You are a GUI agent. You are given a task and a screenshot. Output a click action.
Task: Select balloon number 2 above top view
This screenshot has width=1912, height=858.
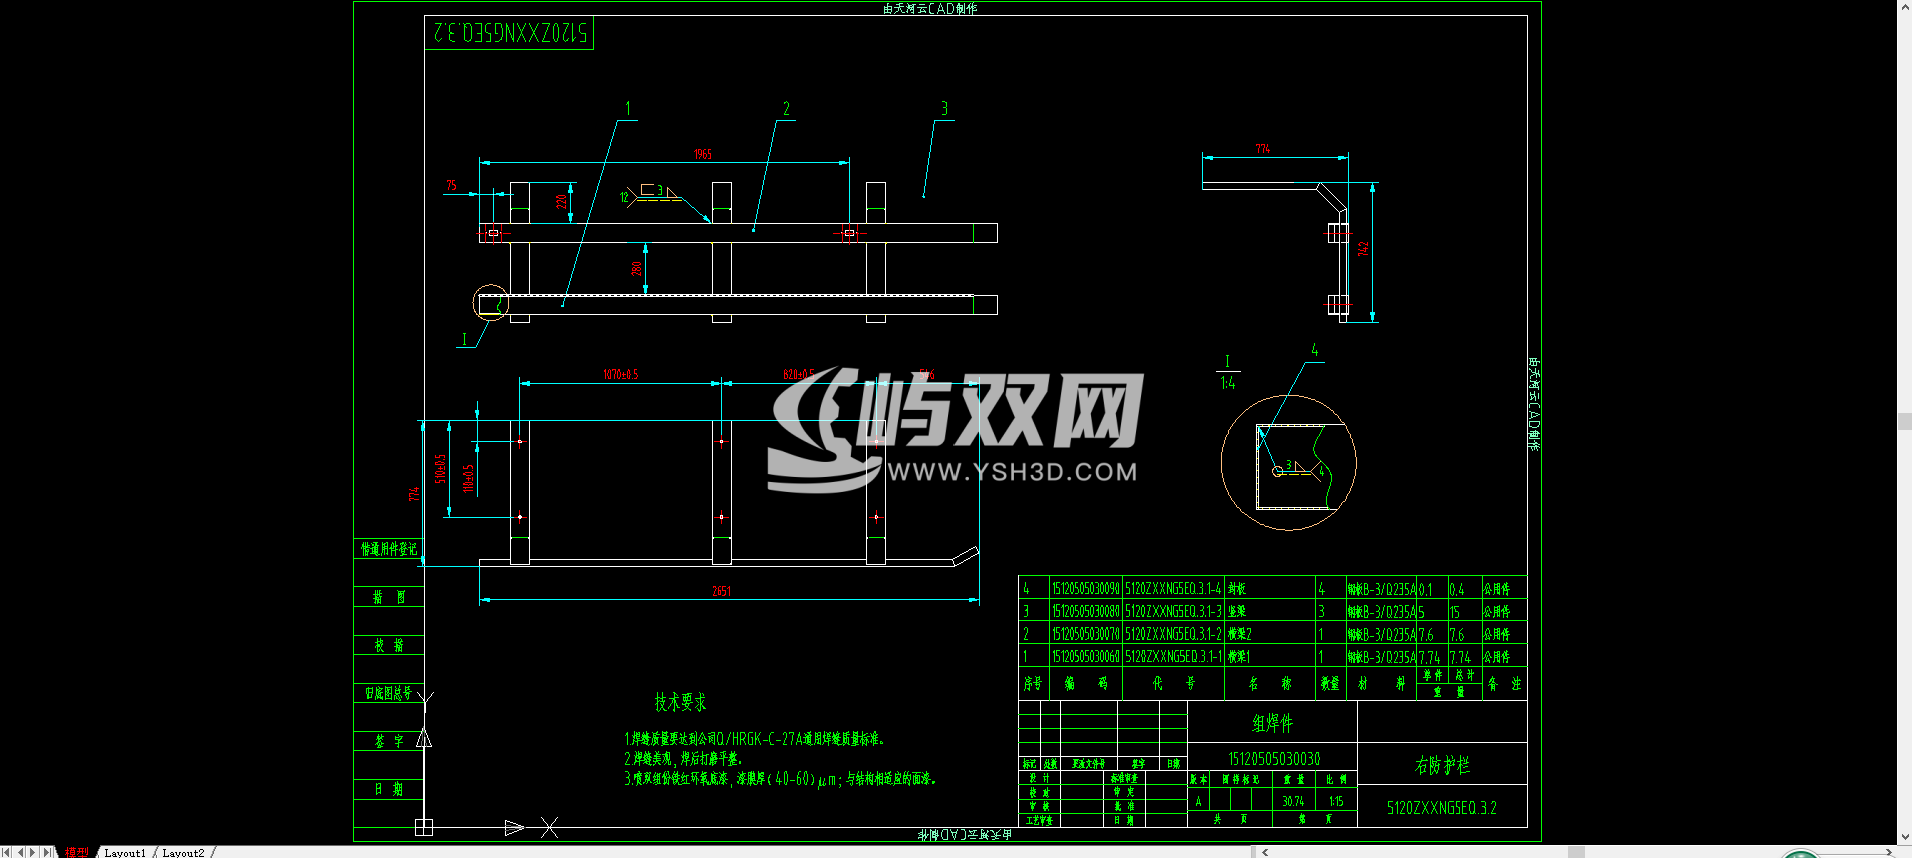(786, 108)
